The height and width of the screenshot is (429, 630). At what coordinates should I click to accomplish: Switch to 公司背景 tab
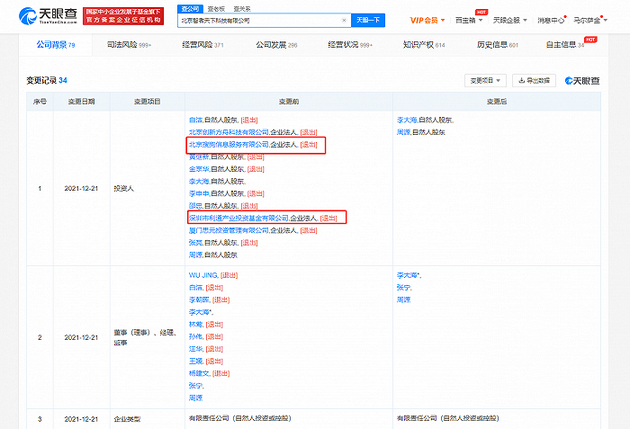(55, 45)
